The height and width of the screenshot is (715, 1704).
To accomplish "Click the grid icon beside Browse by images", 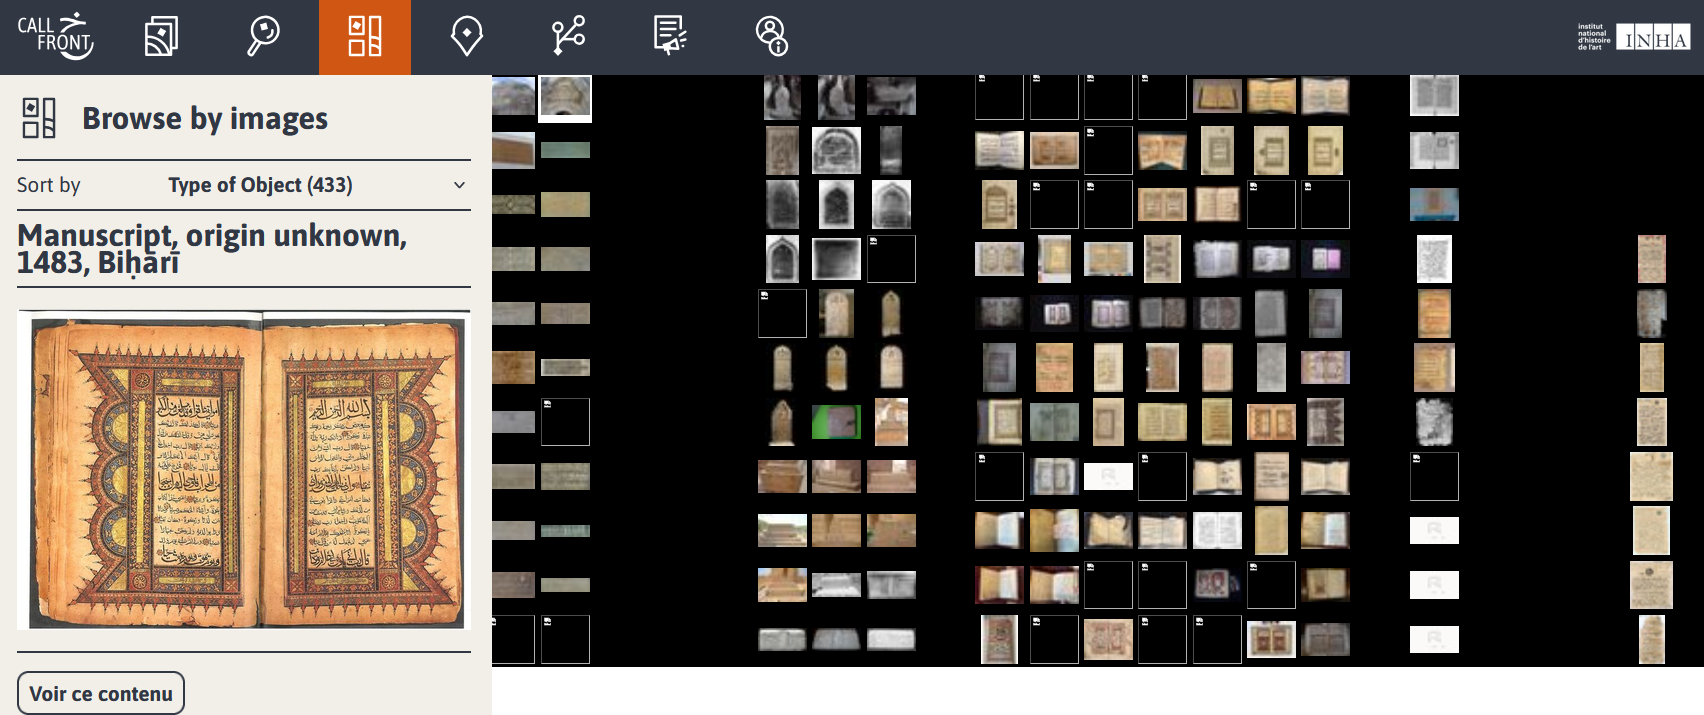I will 39,118.
